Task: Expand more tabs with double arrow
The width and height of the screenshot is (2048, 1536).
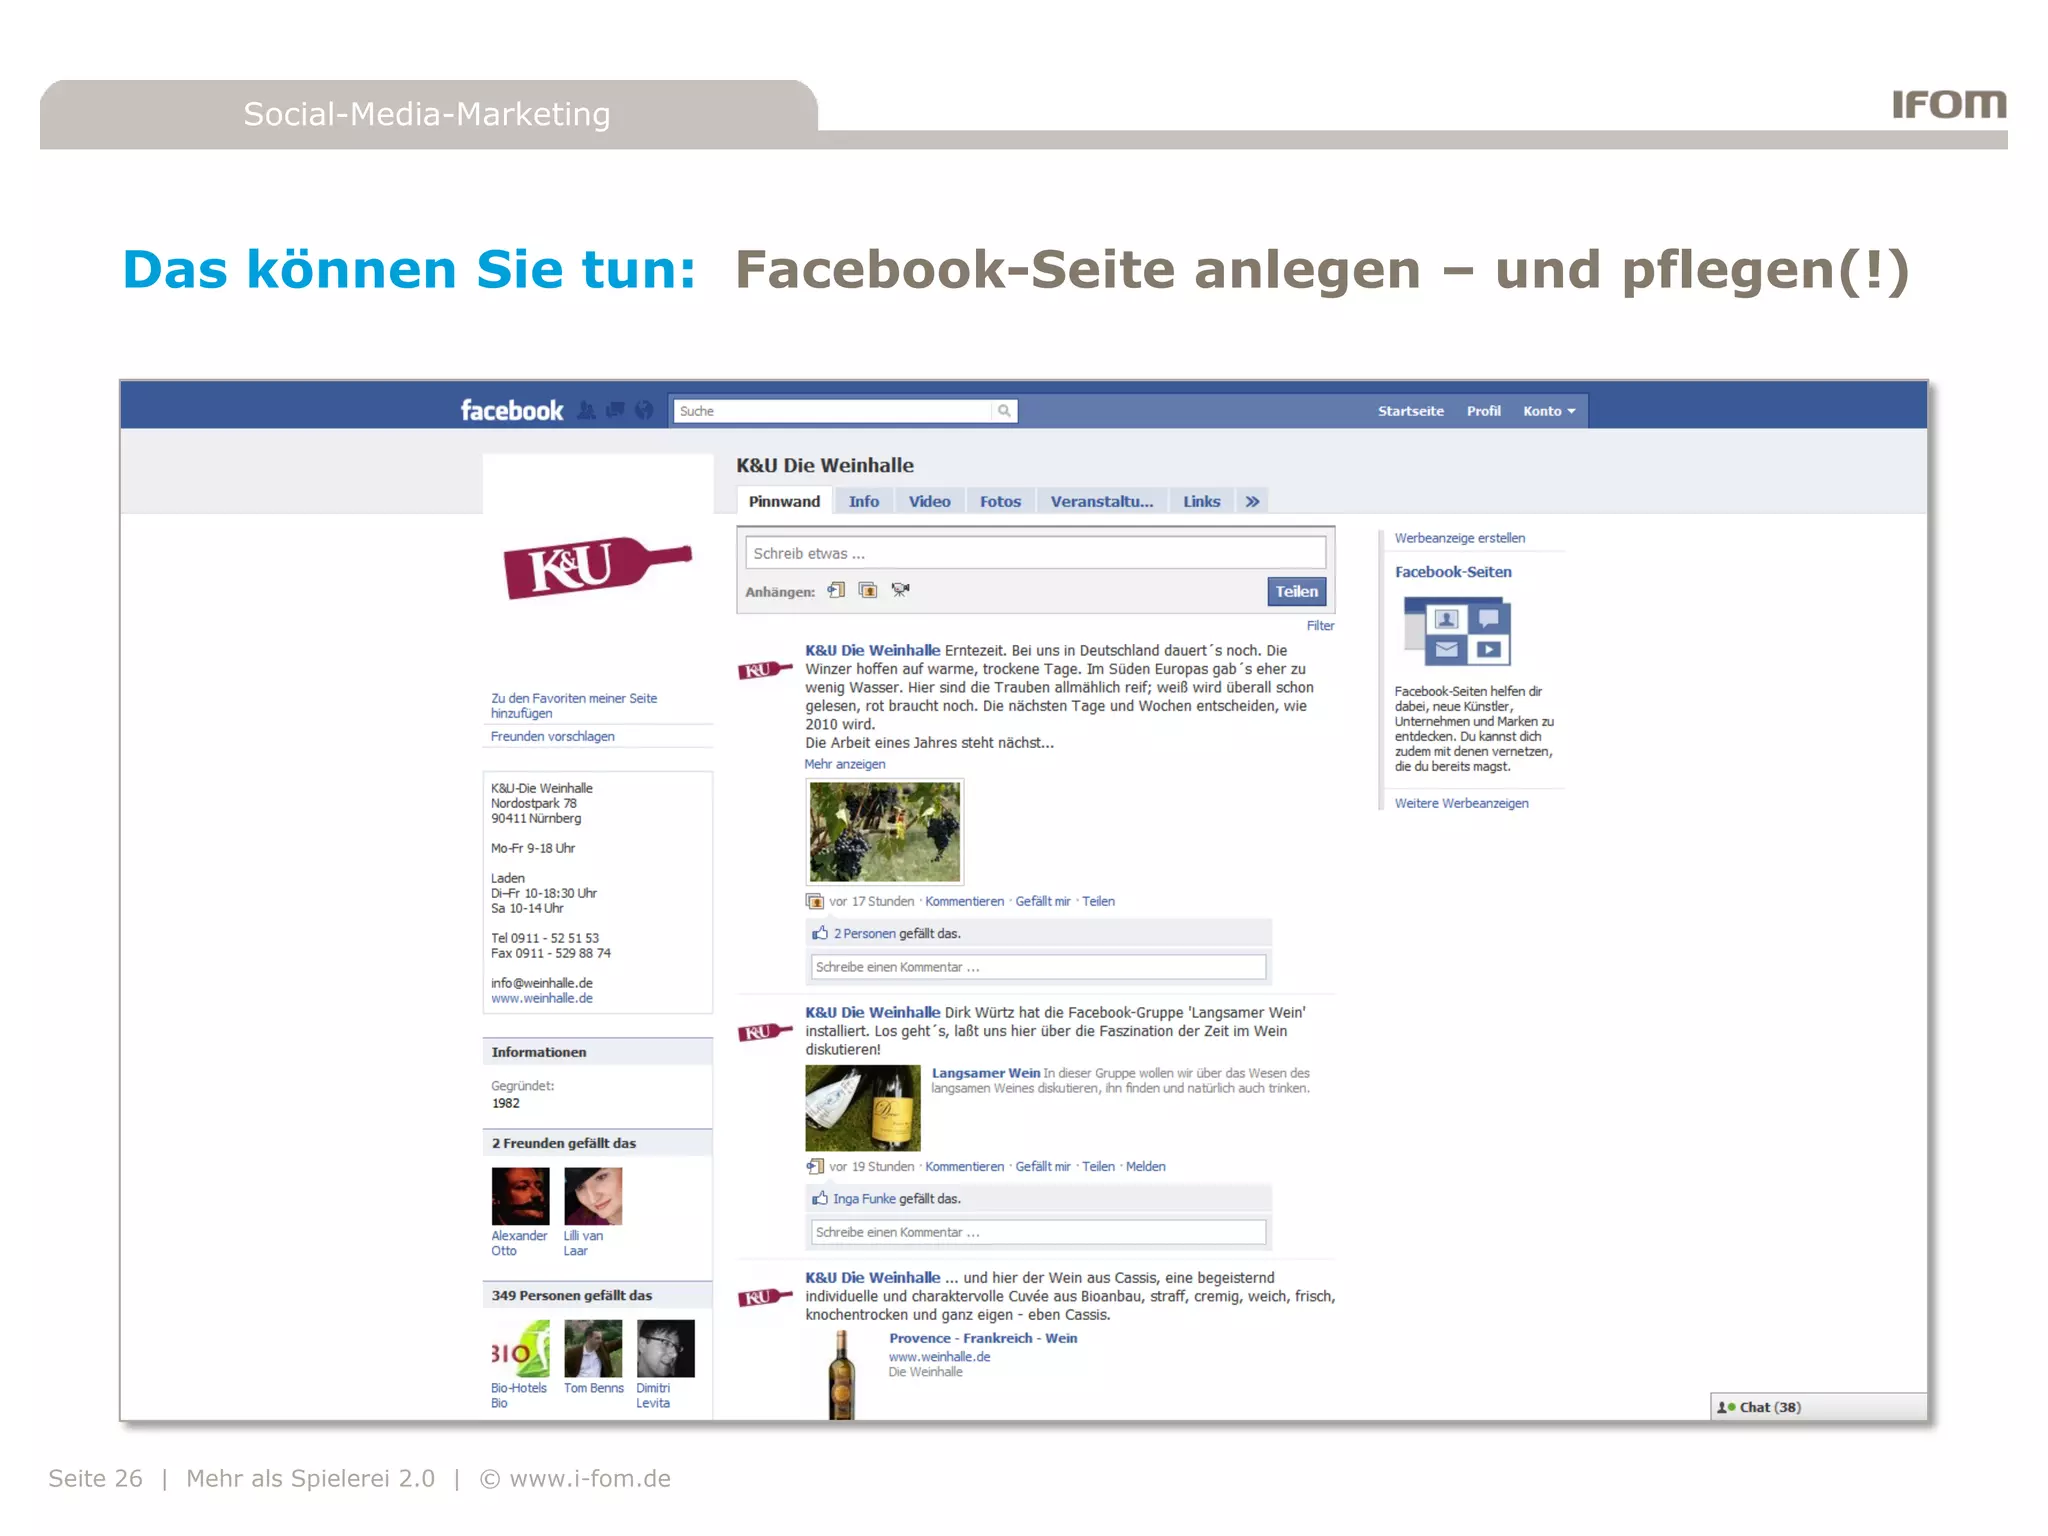Action: 1252,501
